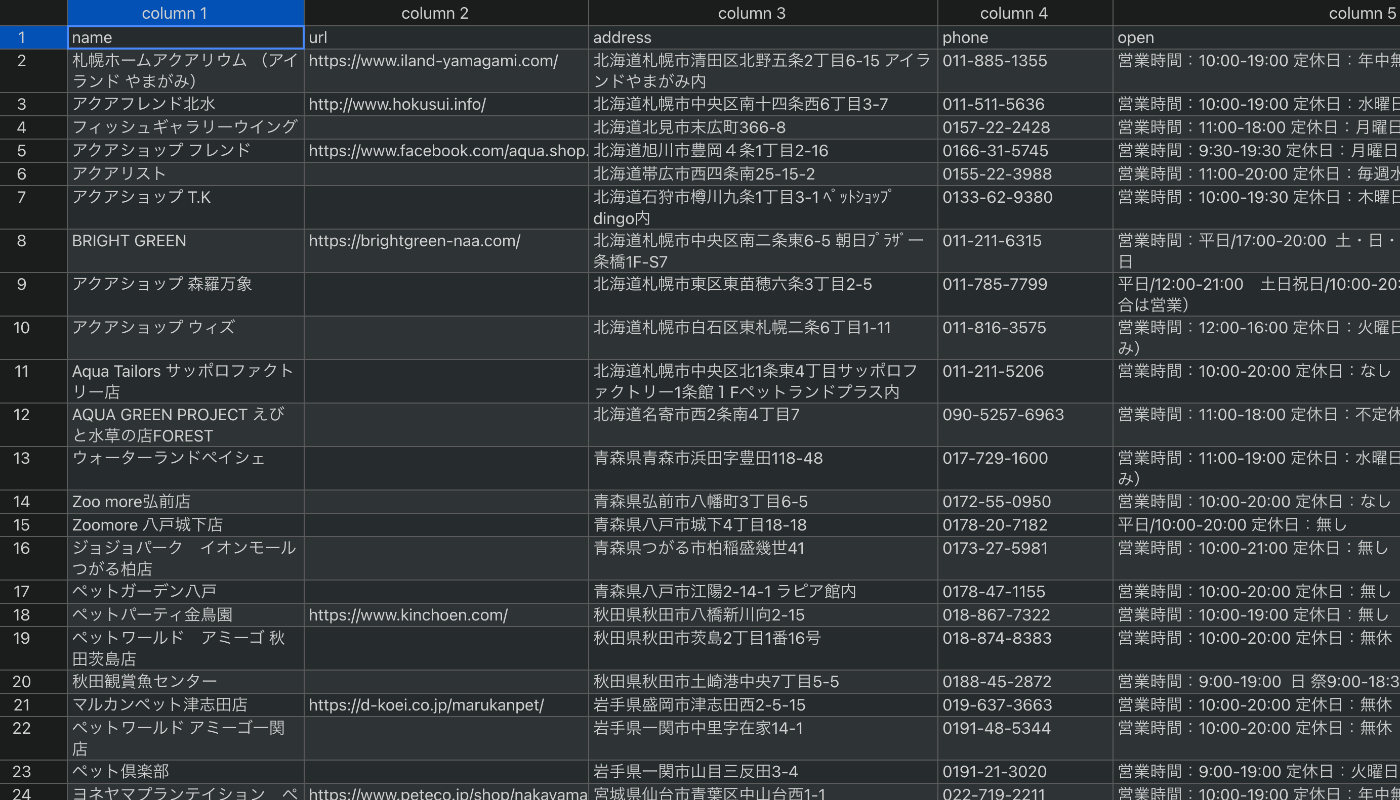
Task: Select phone cell 0191-21-3020
Action: pyautogui.click(x=1025, y=772)
